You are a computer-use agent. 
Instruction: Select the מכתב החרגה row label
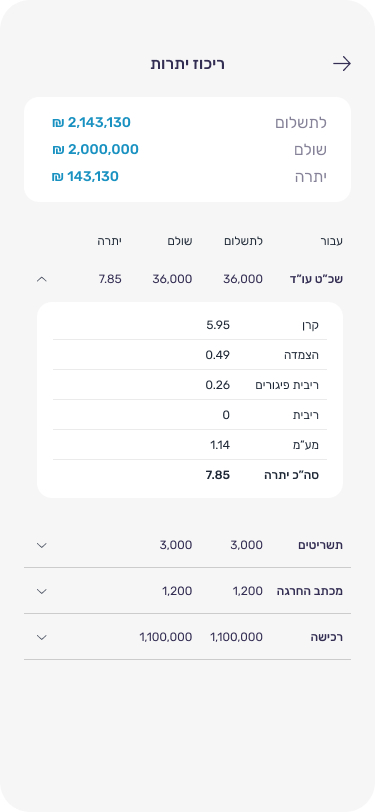310,591
